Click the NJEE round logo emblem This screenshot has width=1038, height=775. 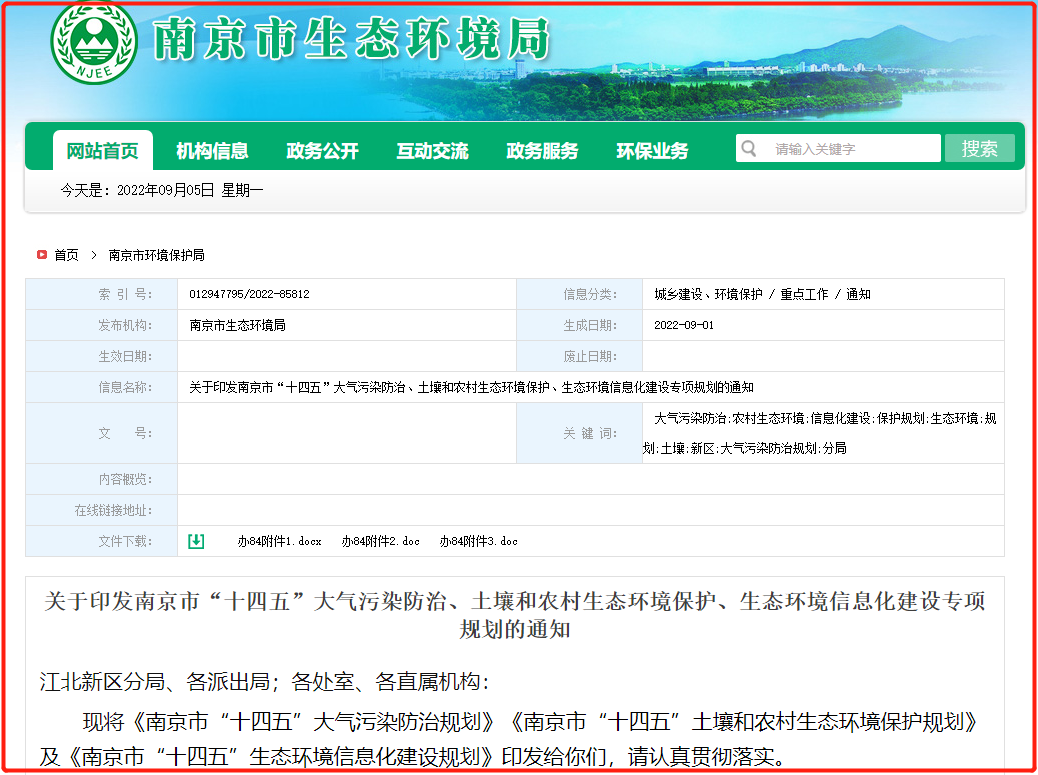point(94,44)
